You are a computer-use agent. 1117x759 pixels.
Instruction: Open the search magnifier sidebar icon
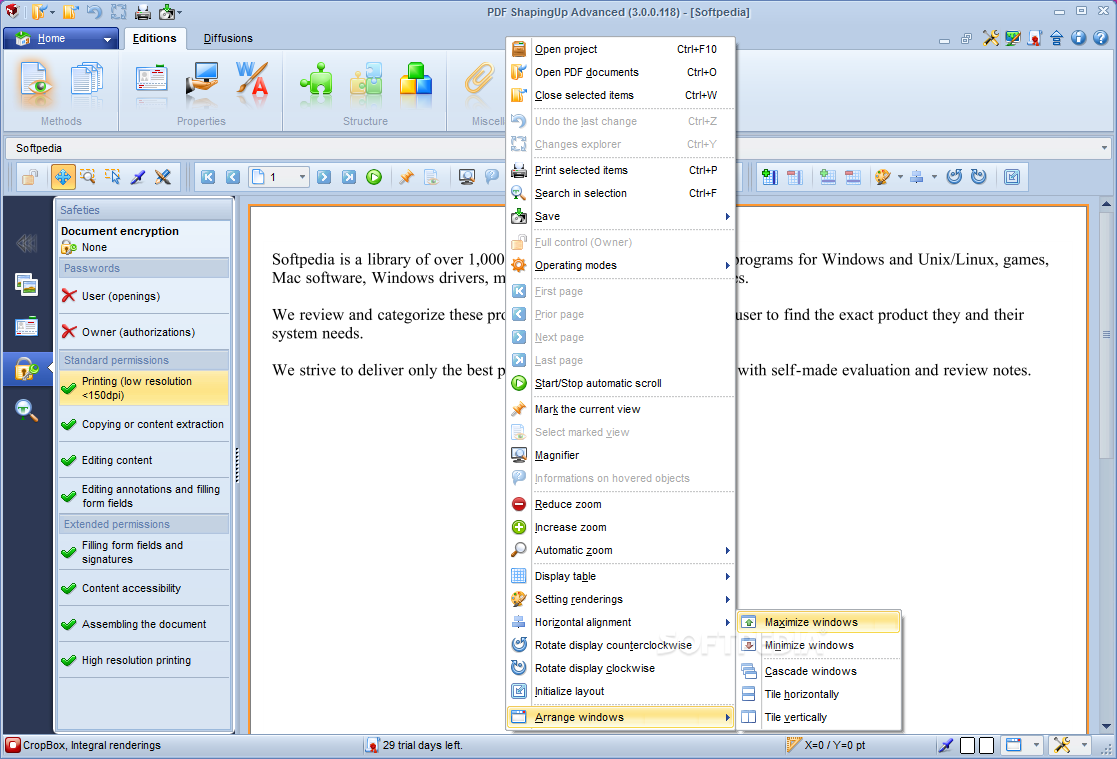coord(26,411)
